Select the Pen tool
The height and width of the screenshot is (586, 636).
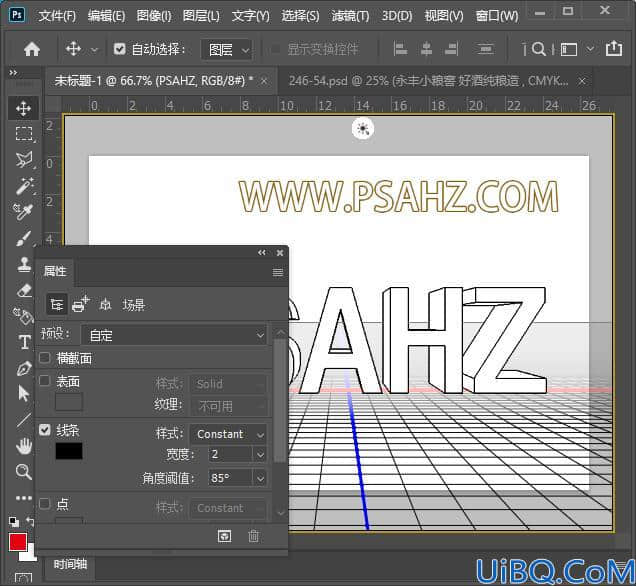(x=24, y=369)
